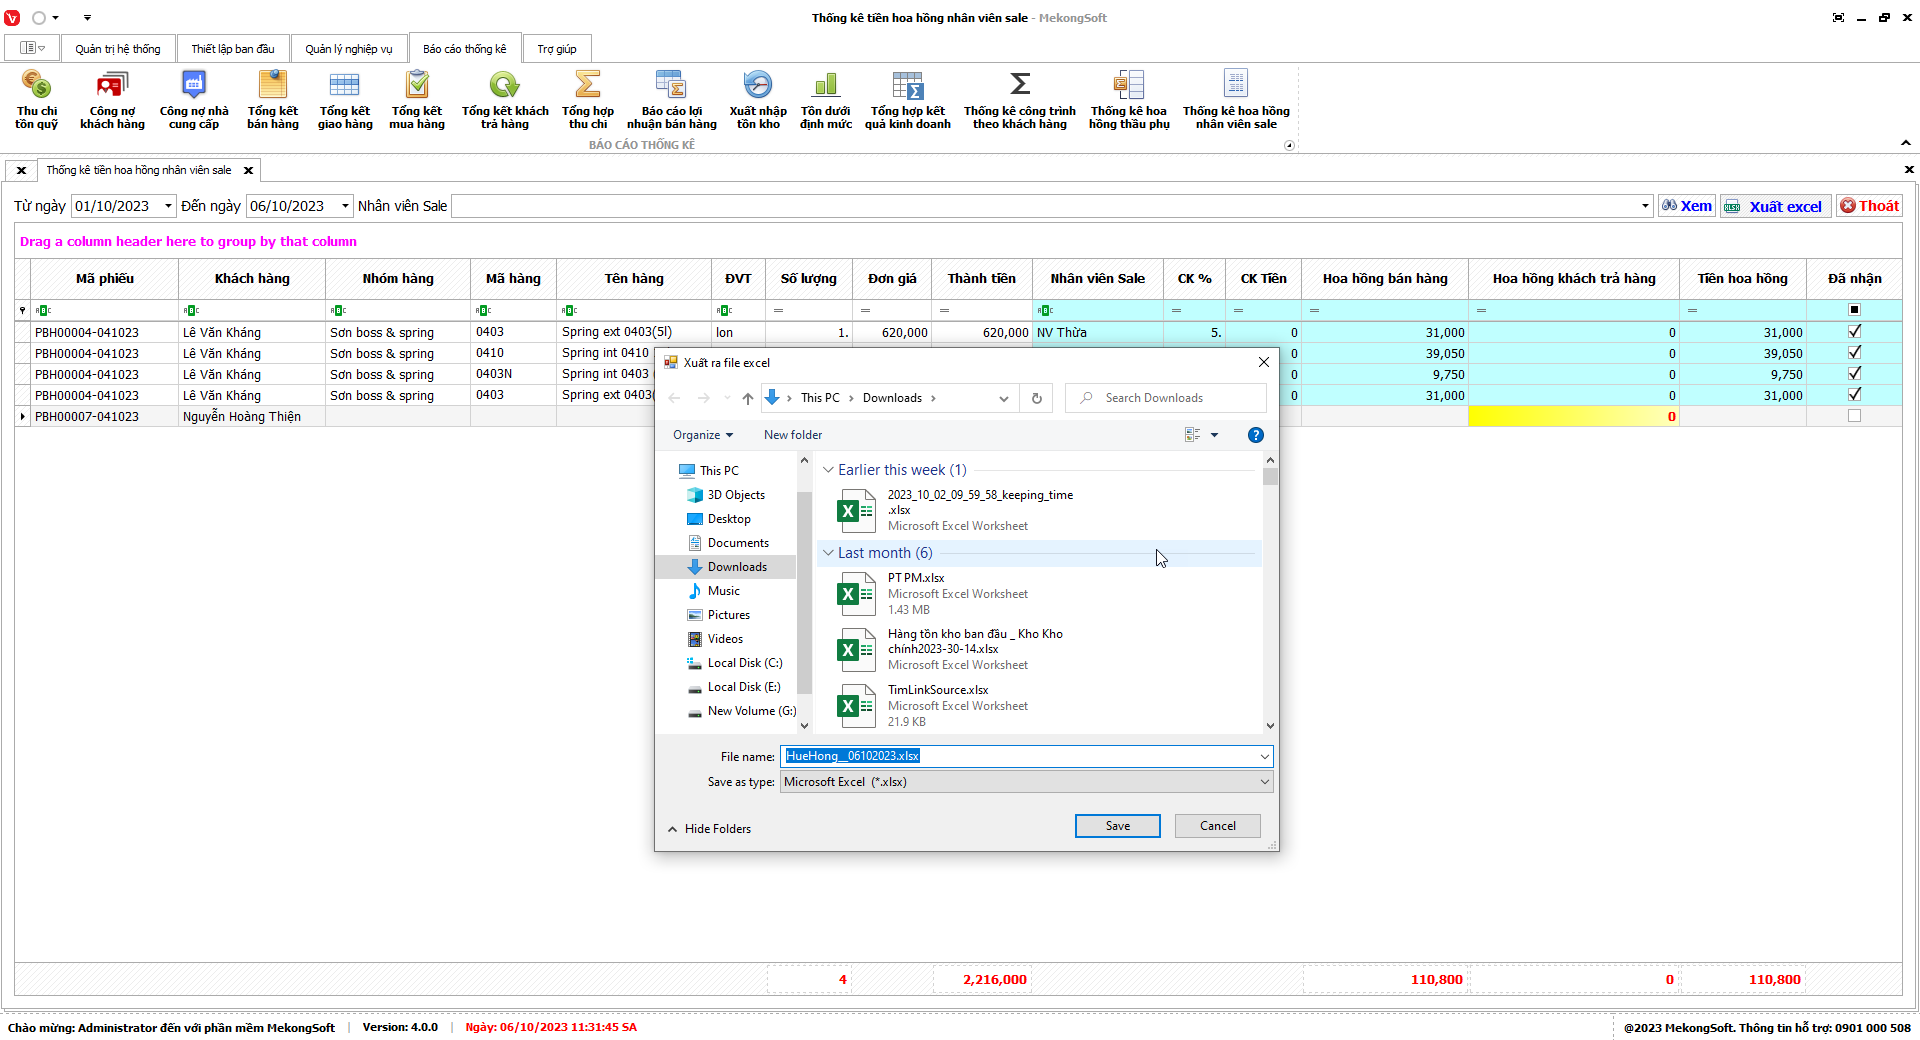Image resolution: width=1920 pixels, height=1040 pixels.
Task: Toggle the Đã nhận filter row checkbox
Action: coord(1854,310)
